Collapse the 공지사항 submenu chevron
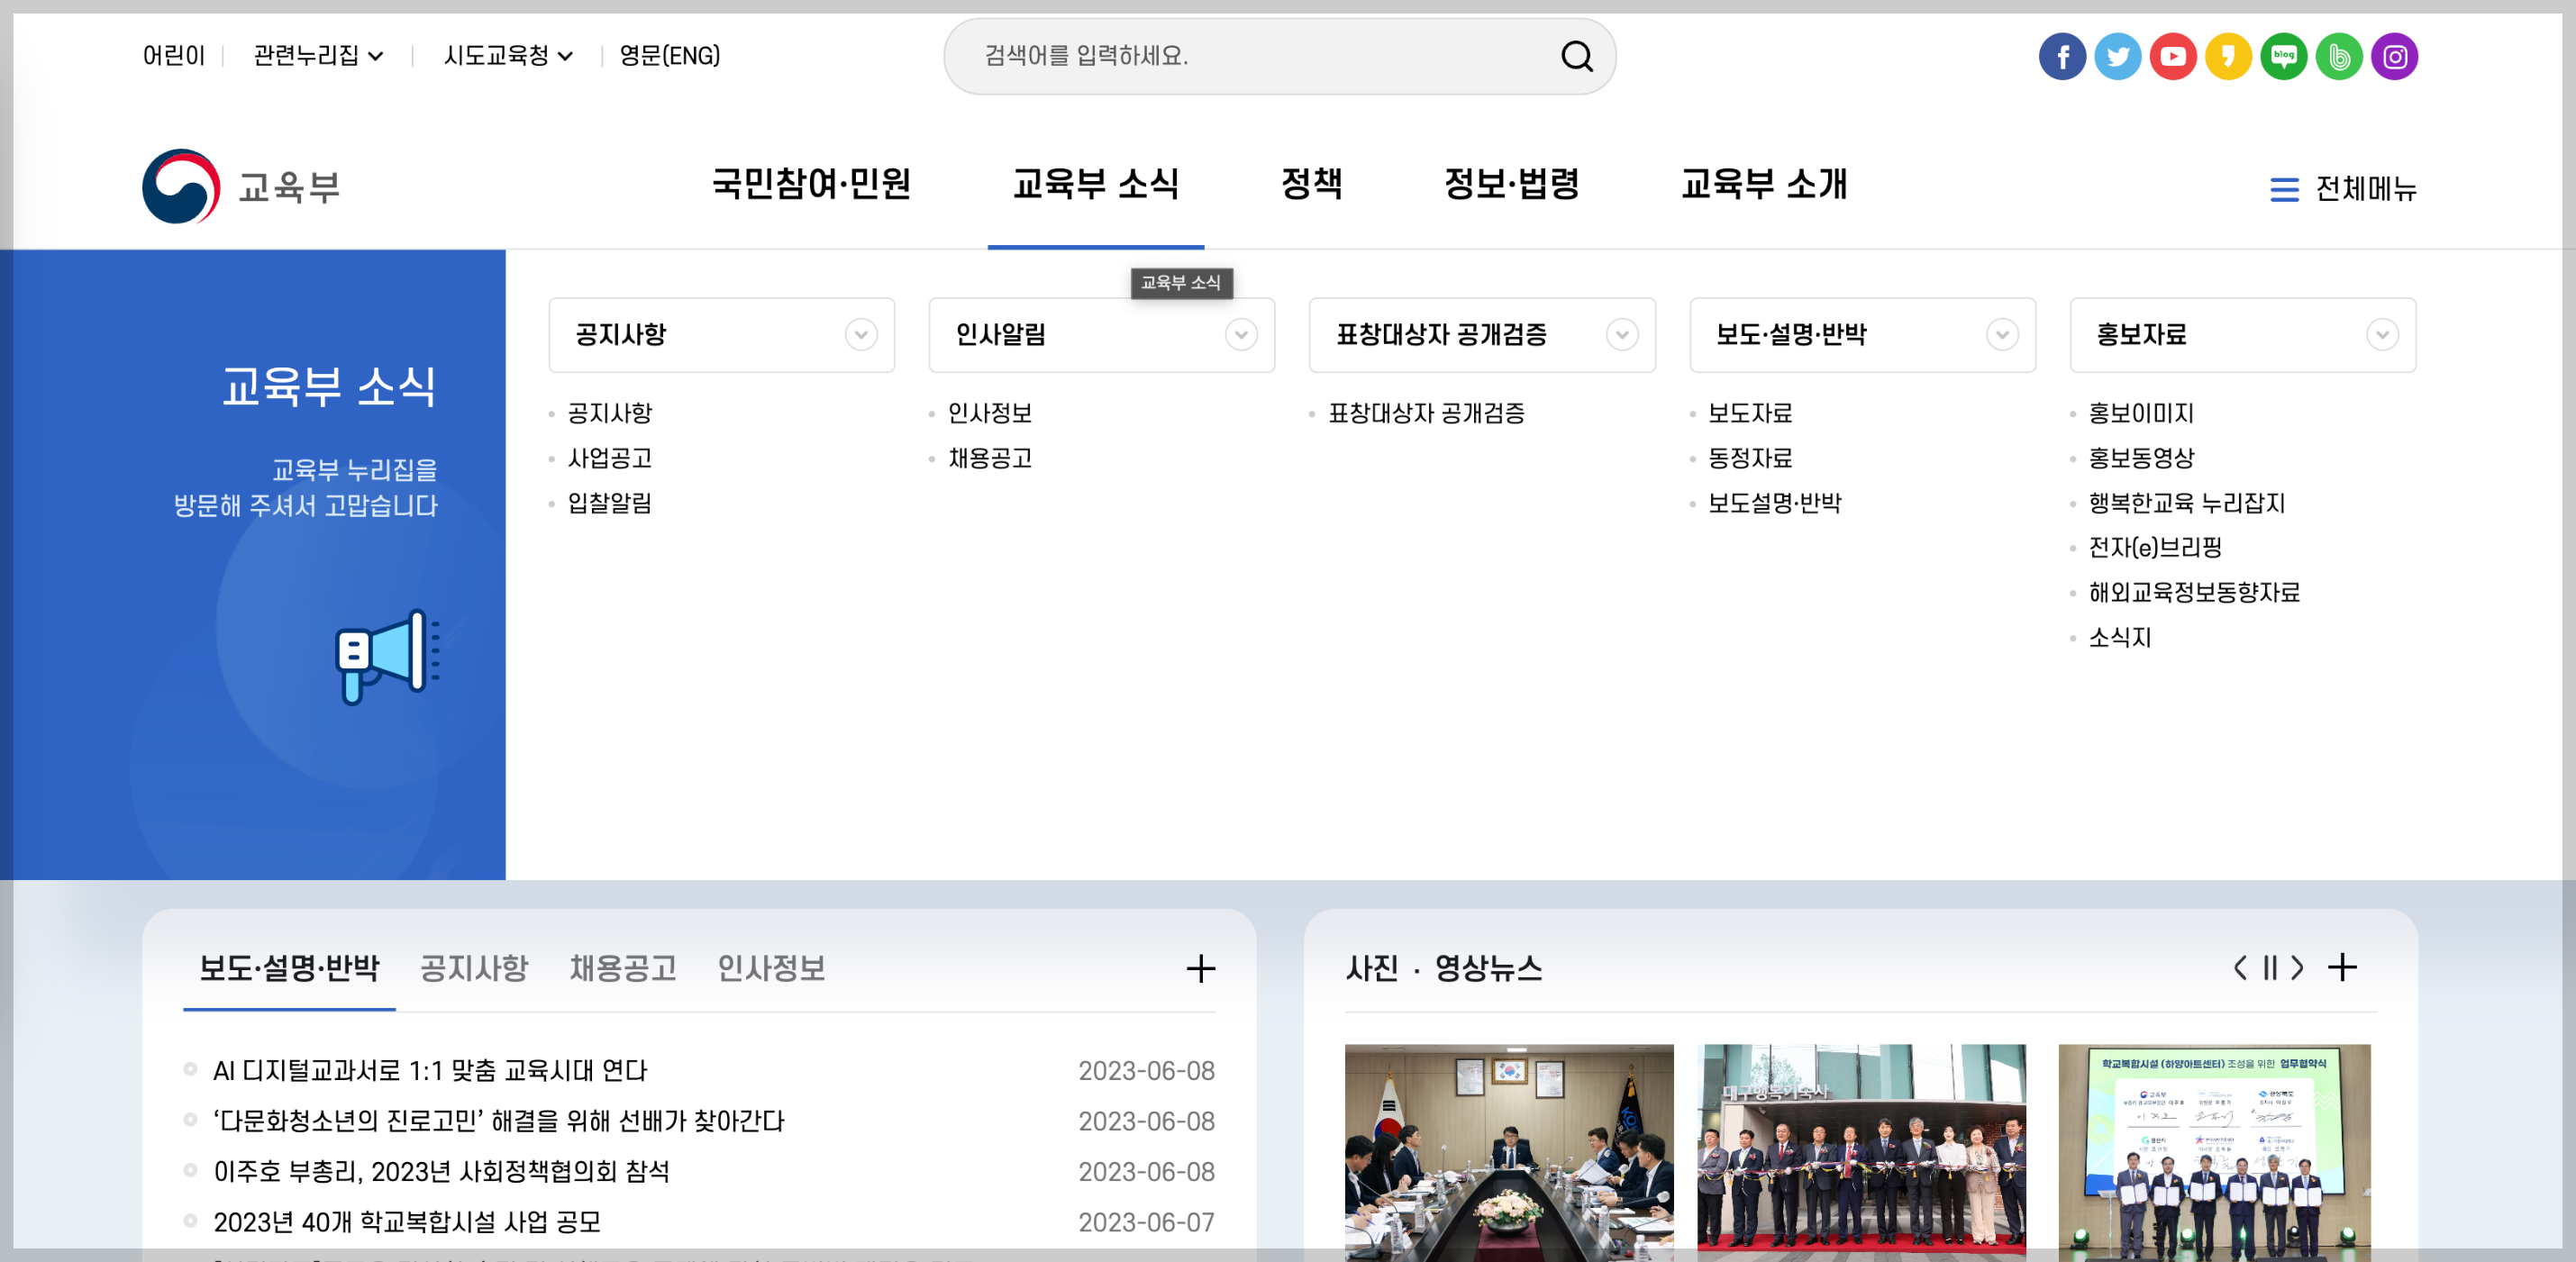Viewport: 2576px width, 1262px height. tap(860, 334)
